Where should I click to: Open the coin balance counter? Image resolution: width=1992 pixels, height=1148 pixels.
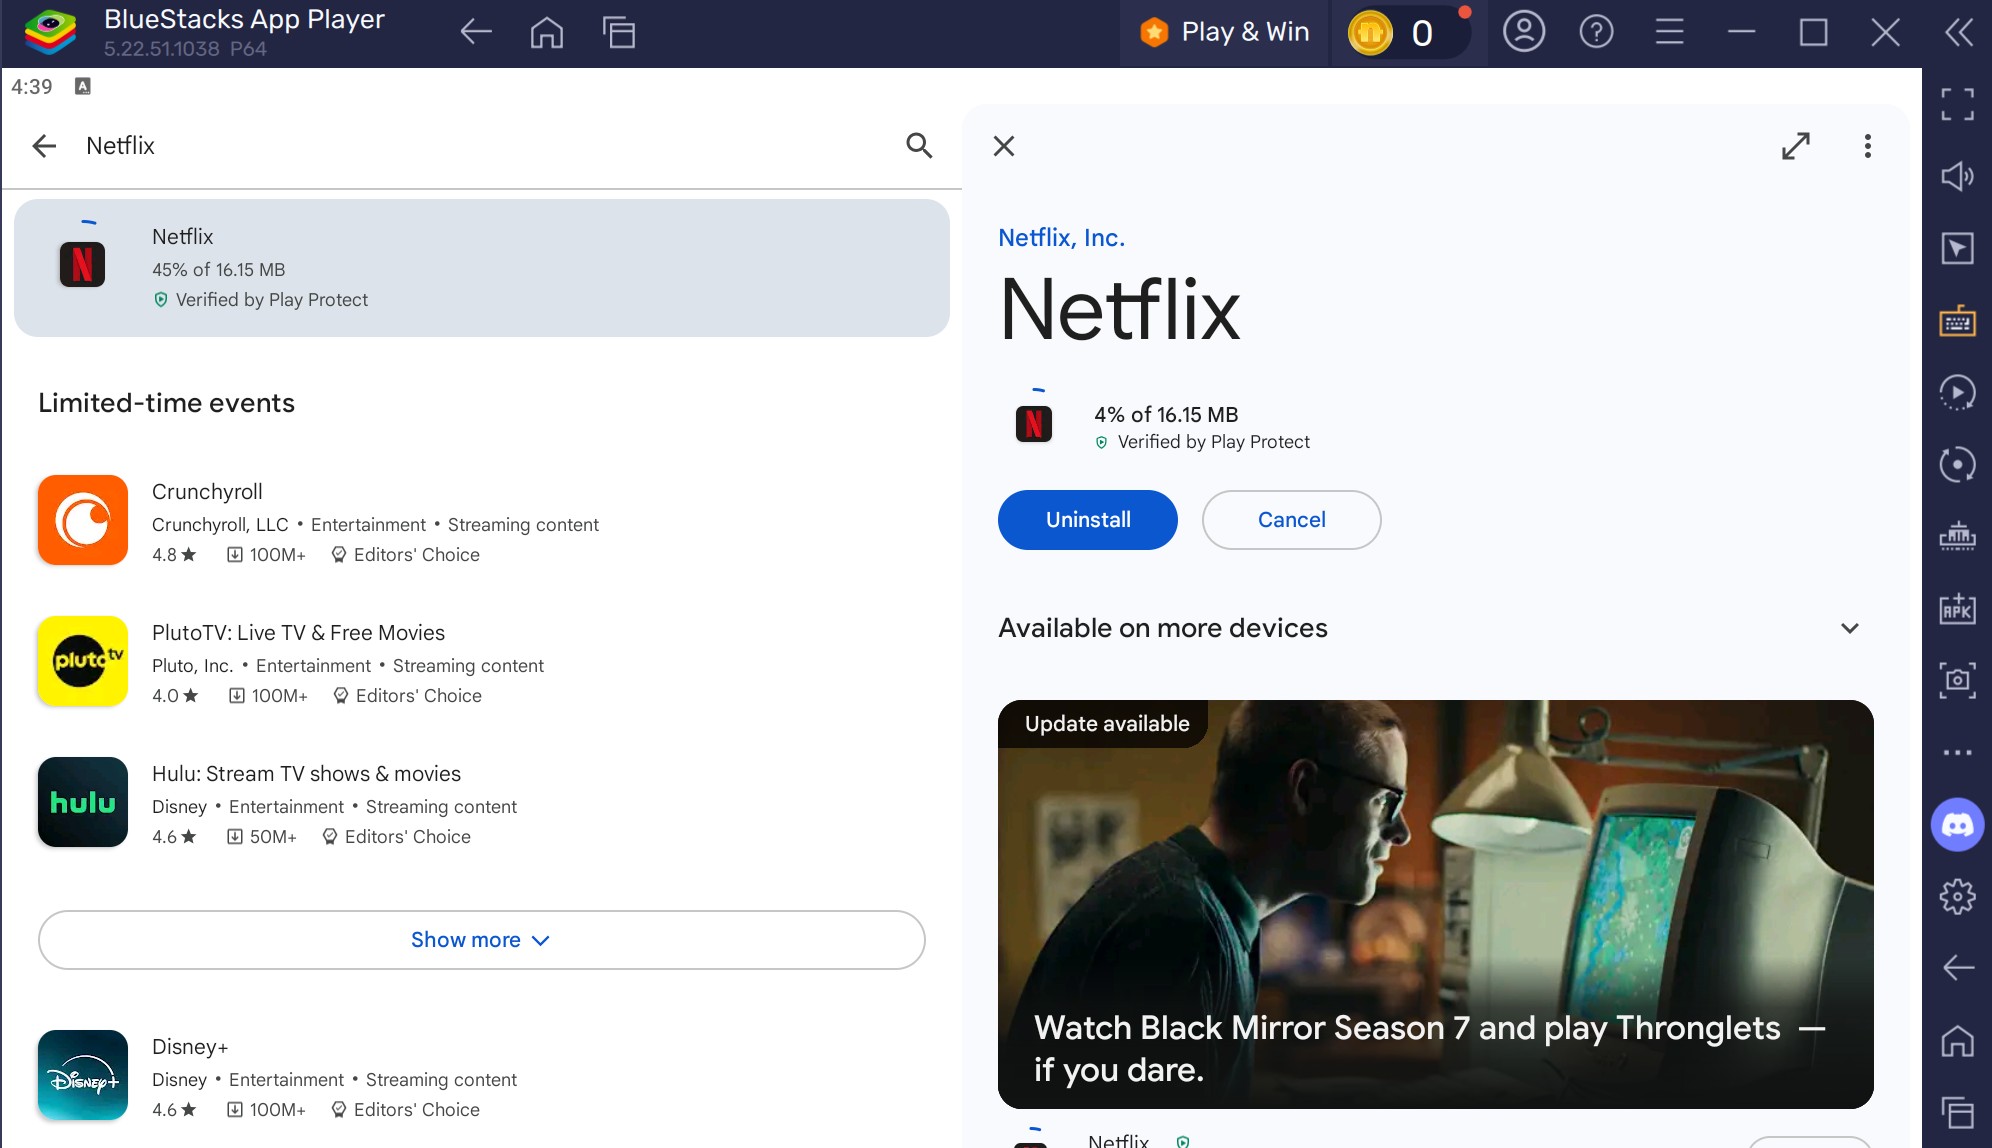pyautogui.click(x=1408, y=32)
